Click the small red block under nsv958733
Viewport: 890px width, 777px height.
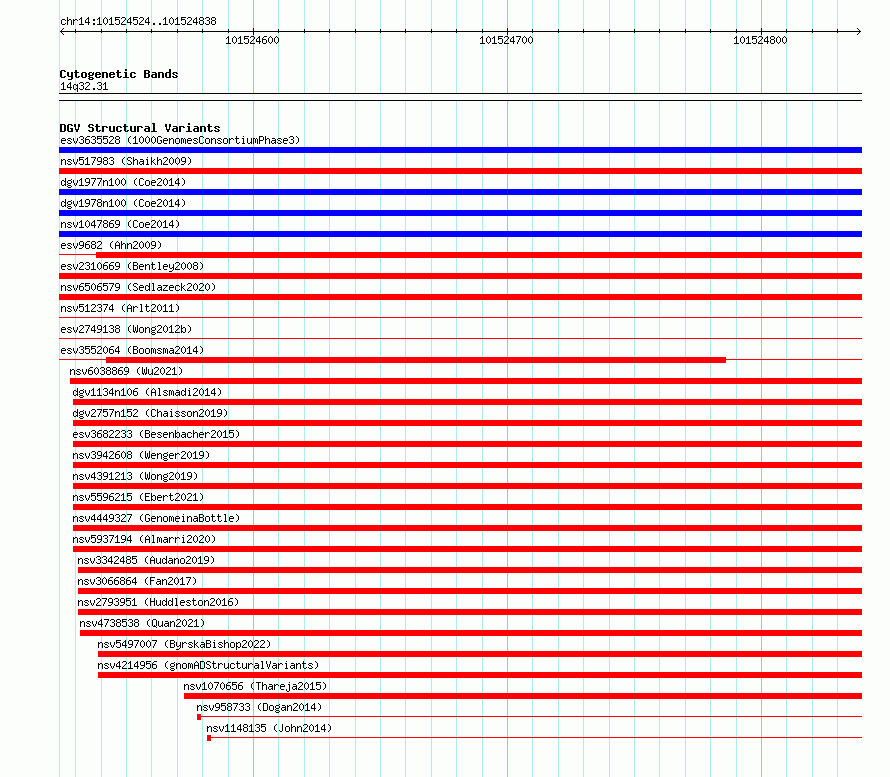(199, 717)
